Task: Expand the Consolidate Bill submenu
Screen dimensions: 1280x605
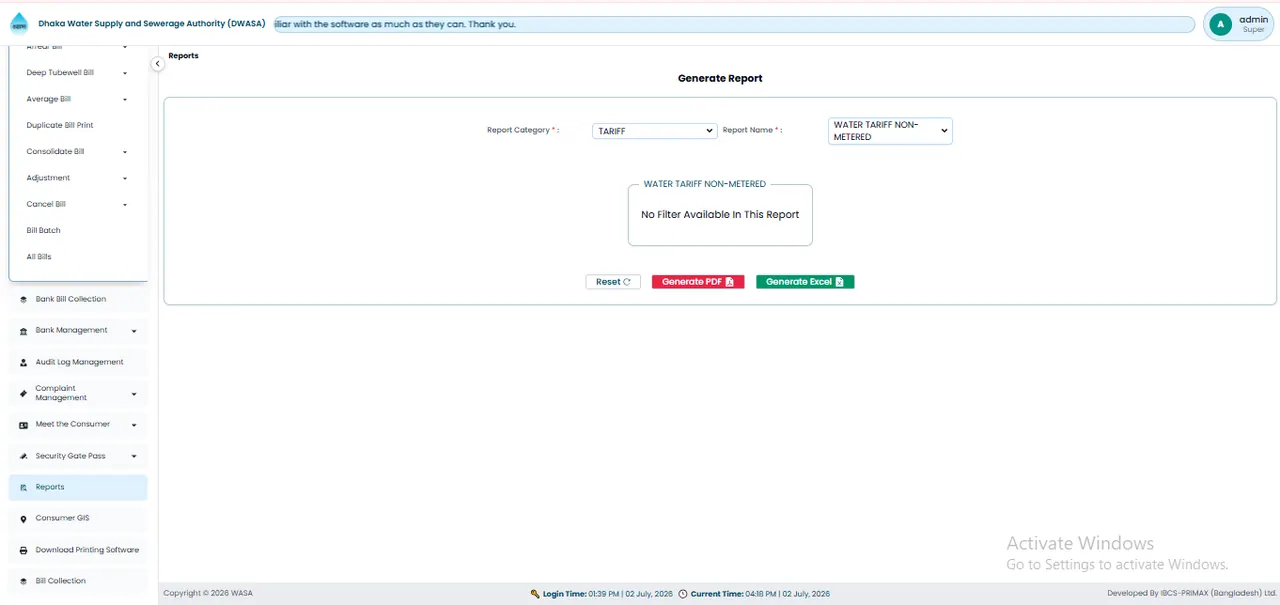Action: point(125,152)
